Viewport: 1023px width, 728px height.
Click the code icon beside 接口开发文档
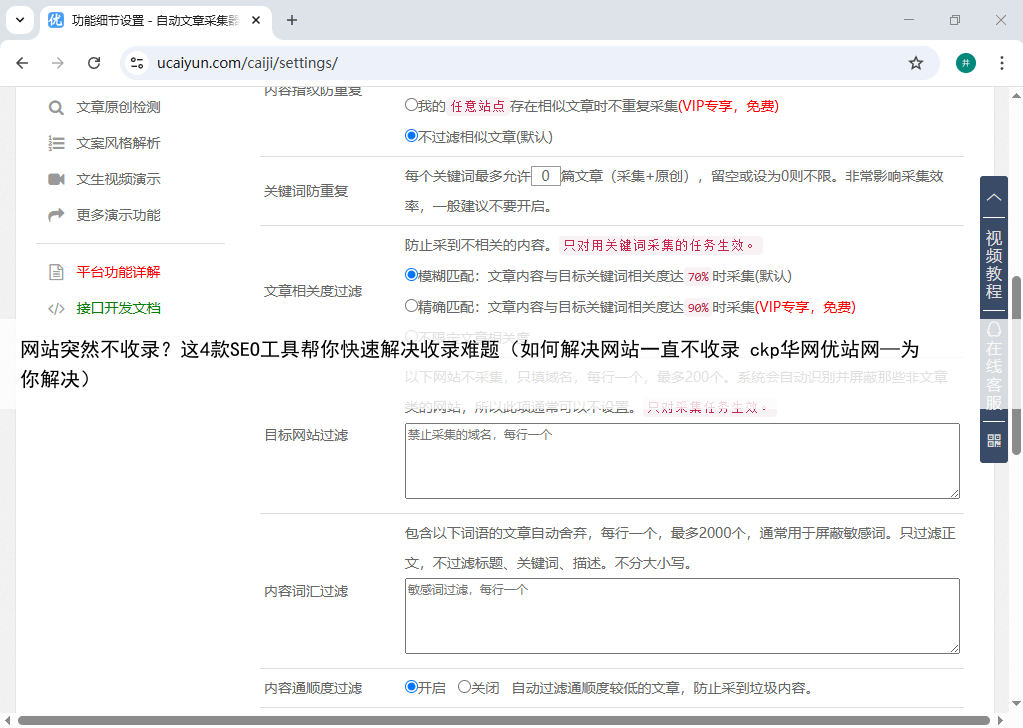(56, 308)
